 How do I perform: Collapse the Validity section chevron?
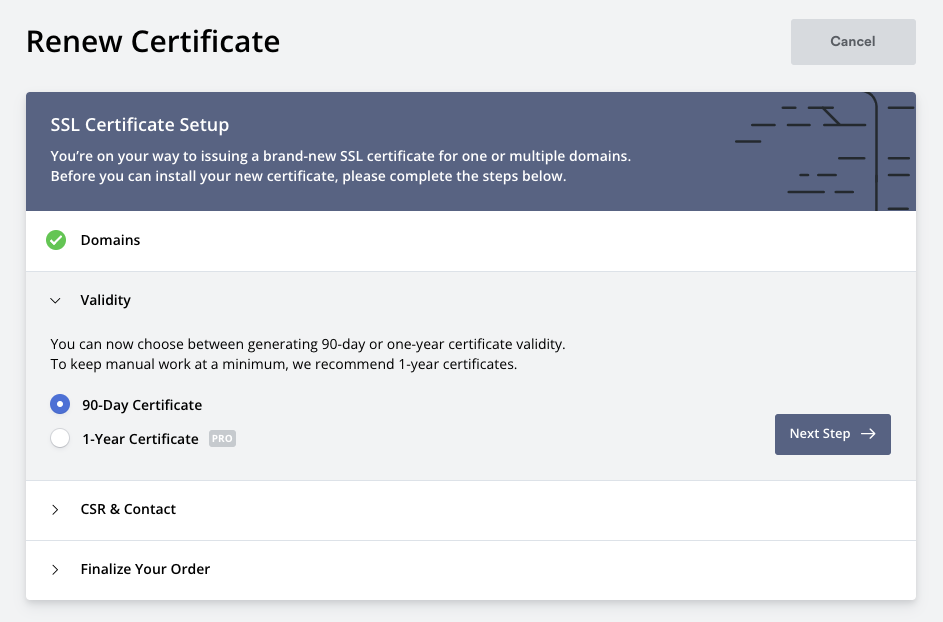56,300
